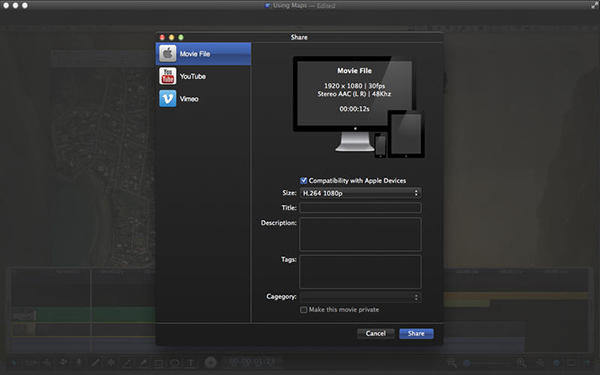Switch to the Vimeo share option

coord(203,98)
